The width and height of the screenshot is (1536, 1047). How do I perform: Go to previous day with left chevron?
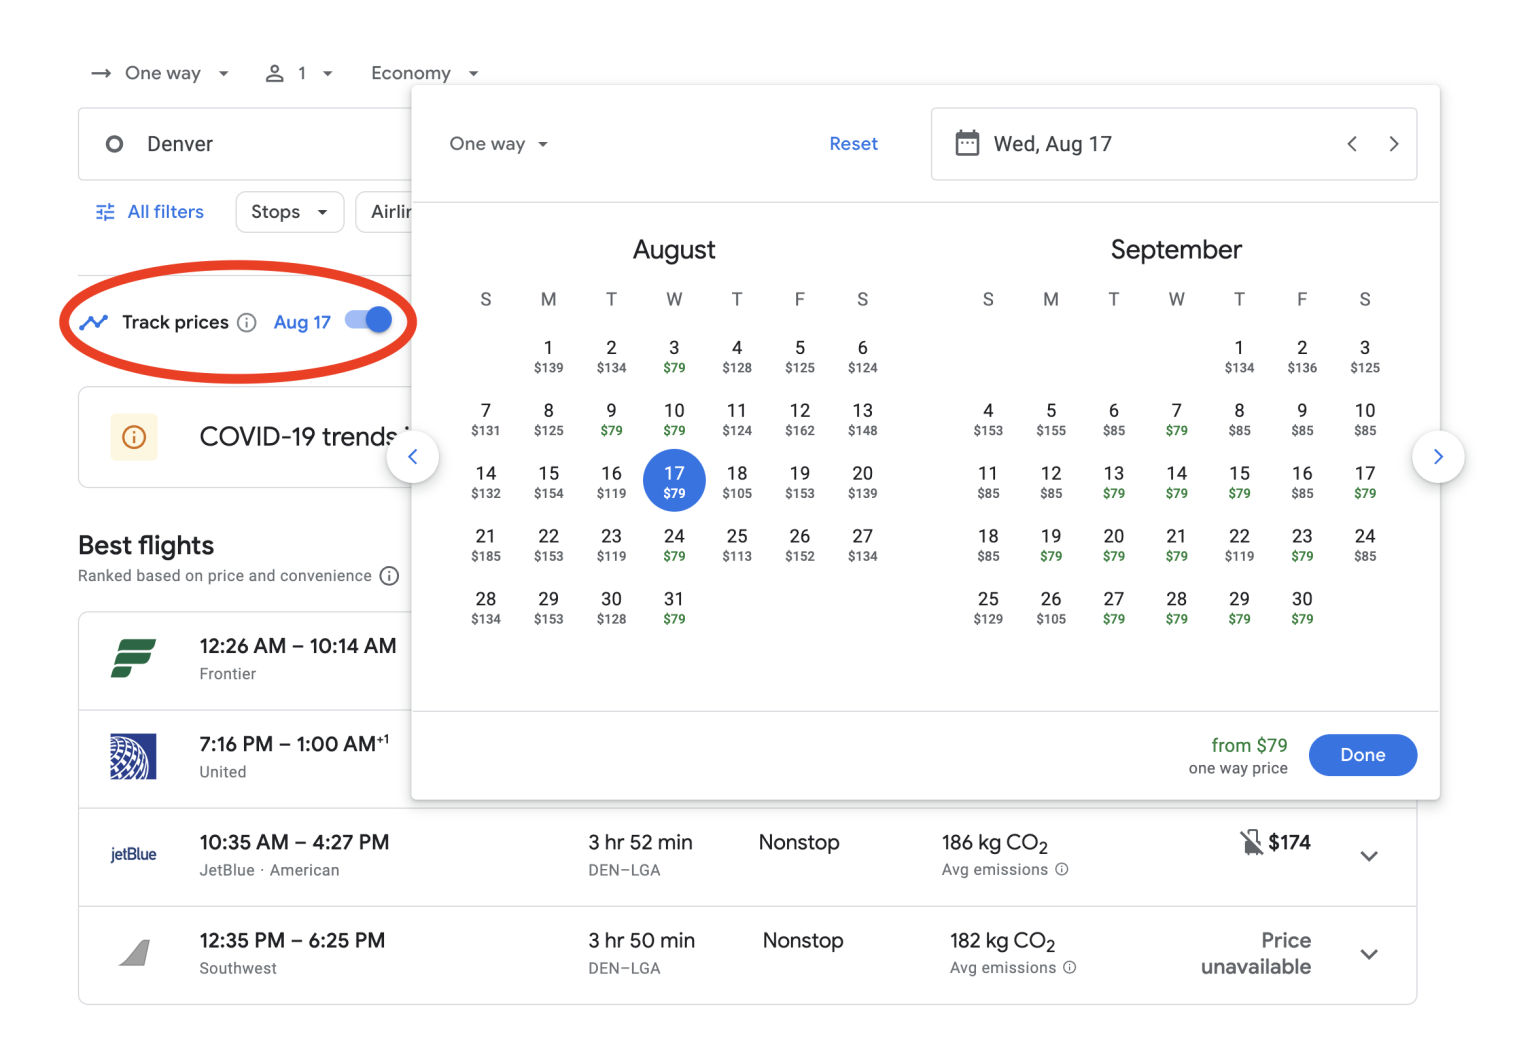coord(1352,144)
